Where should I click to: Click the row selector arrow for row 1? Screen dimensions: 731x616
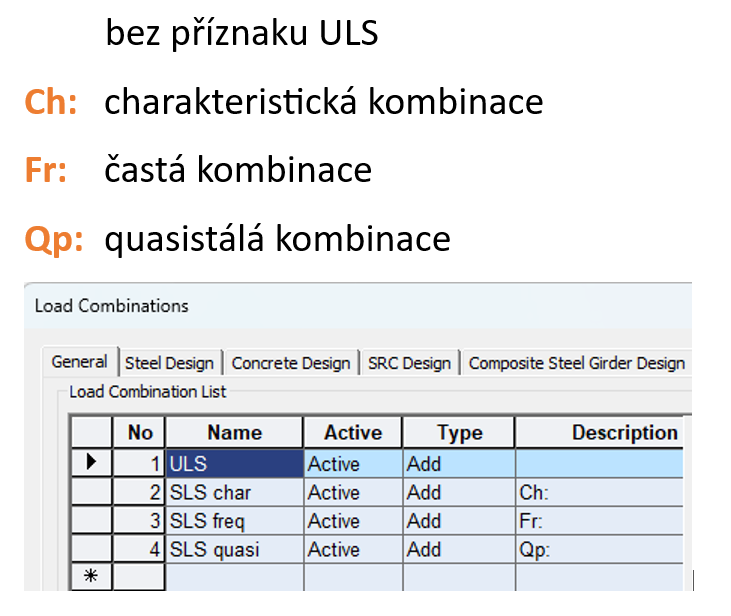click(91, 463)
